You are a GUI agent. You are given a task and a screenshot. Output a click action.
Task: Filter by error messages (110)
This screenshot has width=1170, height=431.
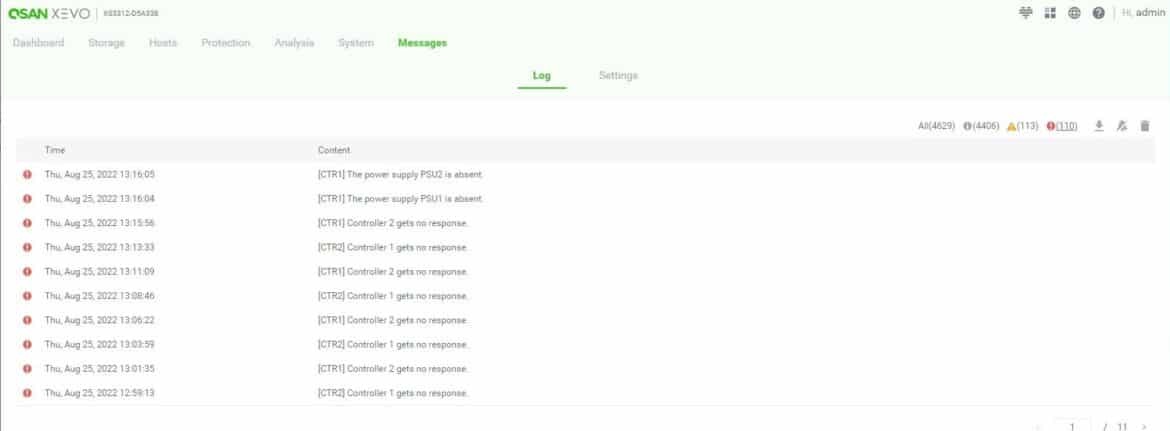coord(1062,126)
